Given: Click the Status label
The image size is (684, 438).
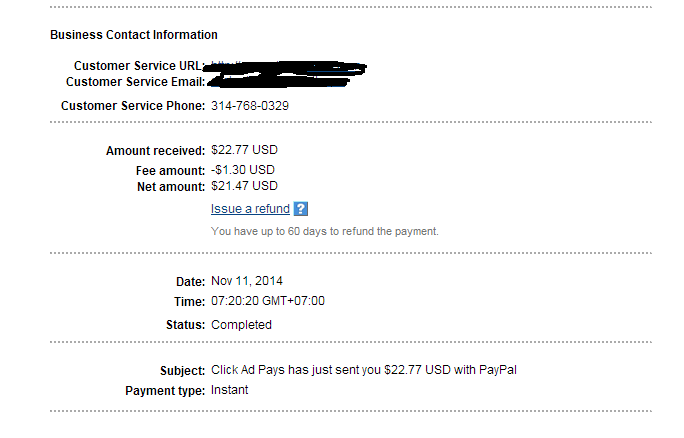Looking at the screenshot, I should tap(185, 325).
